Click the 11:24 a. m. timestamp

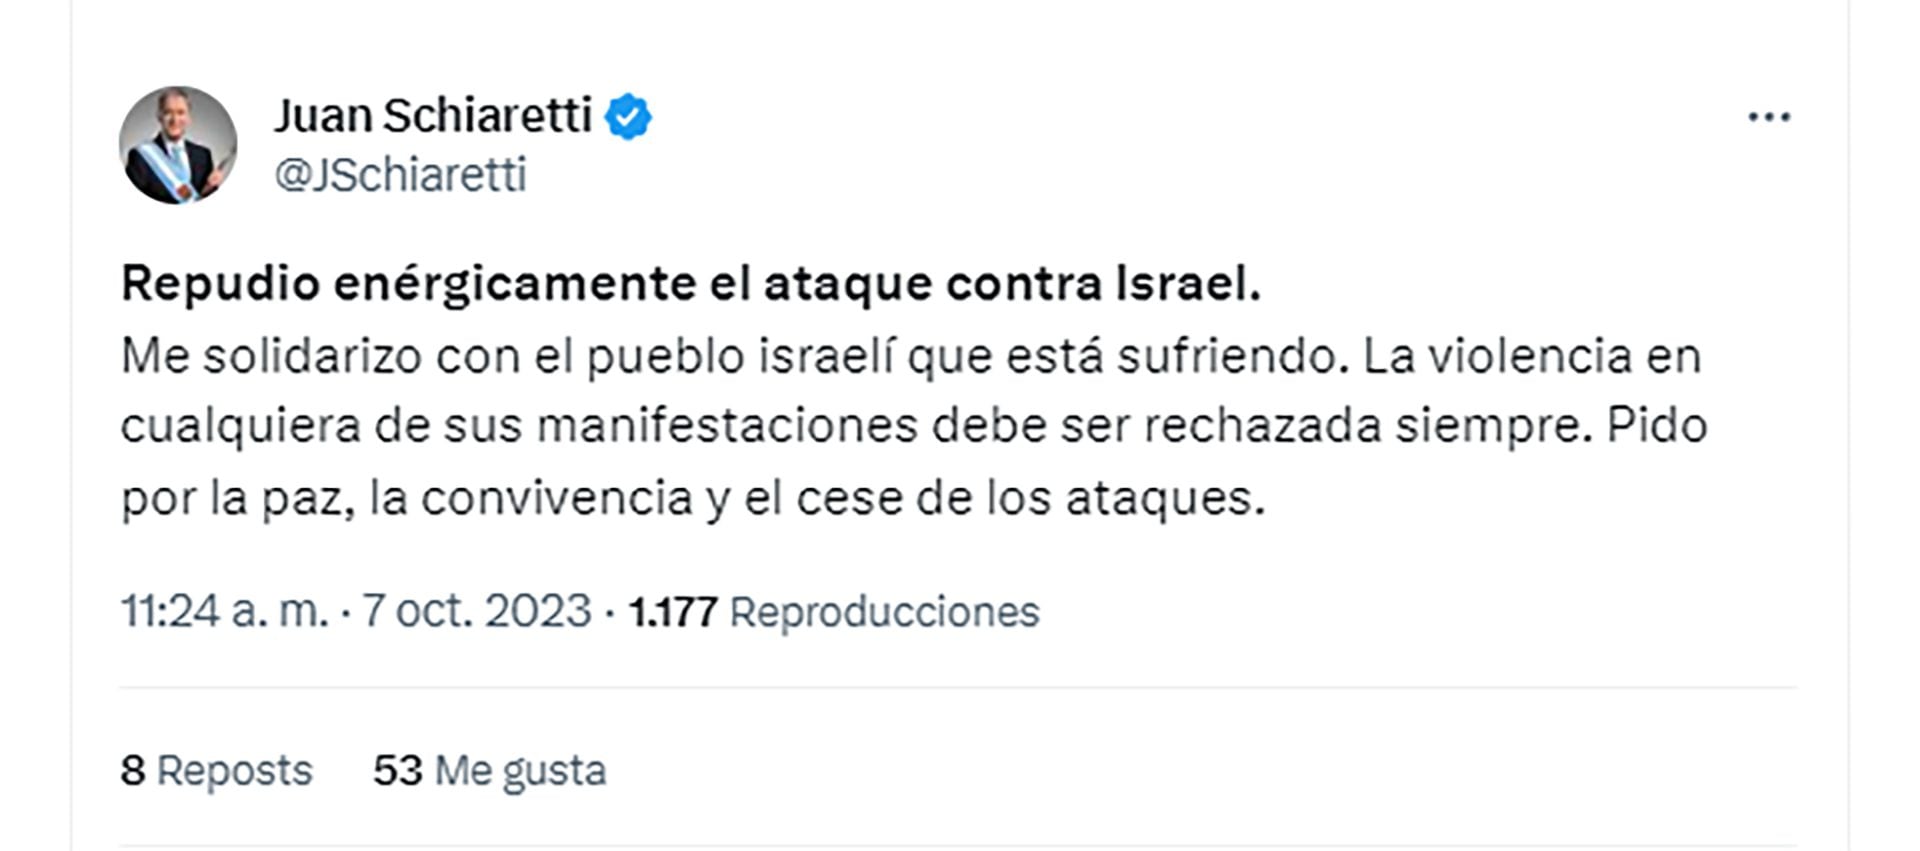[x=224, y=611]
